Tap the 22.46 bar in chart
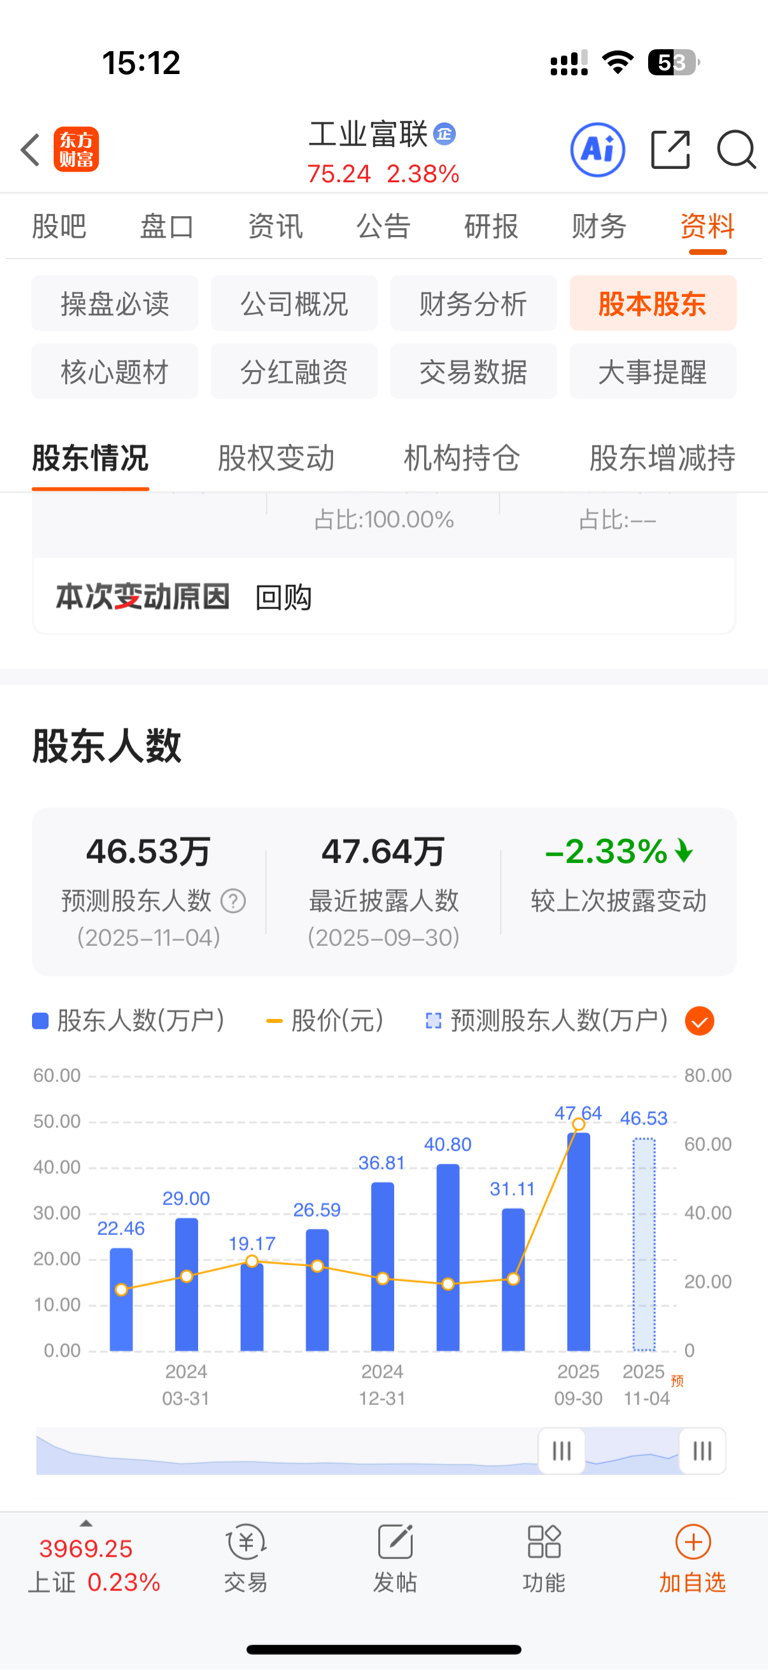Screen dimensions: 768x1670 pos(121,1299)
